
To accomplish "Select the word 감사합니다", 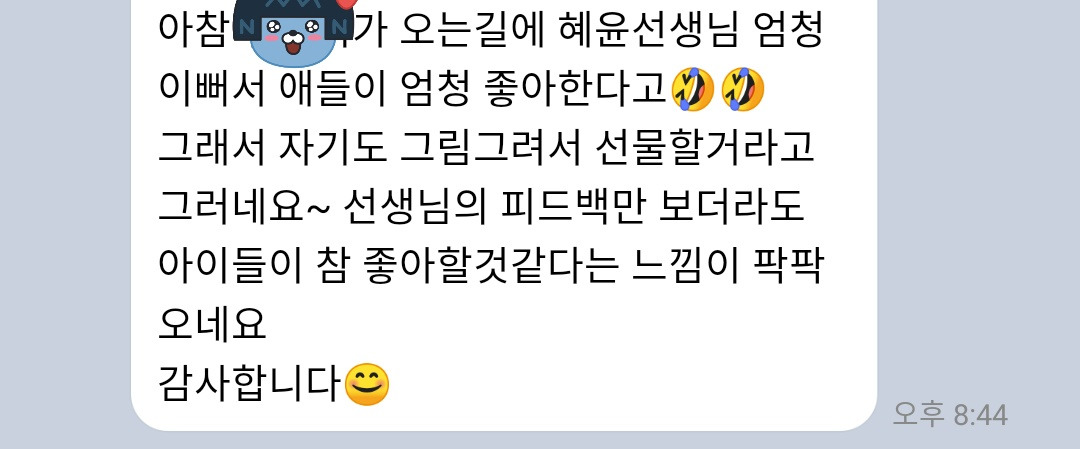I will coord(251,384).
